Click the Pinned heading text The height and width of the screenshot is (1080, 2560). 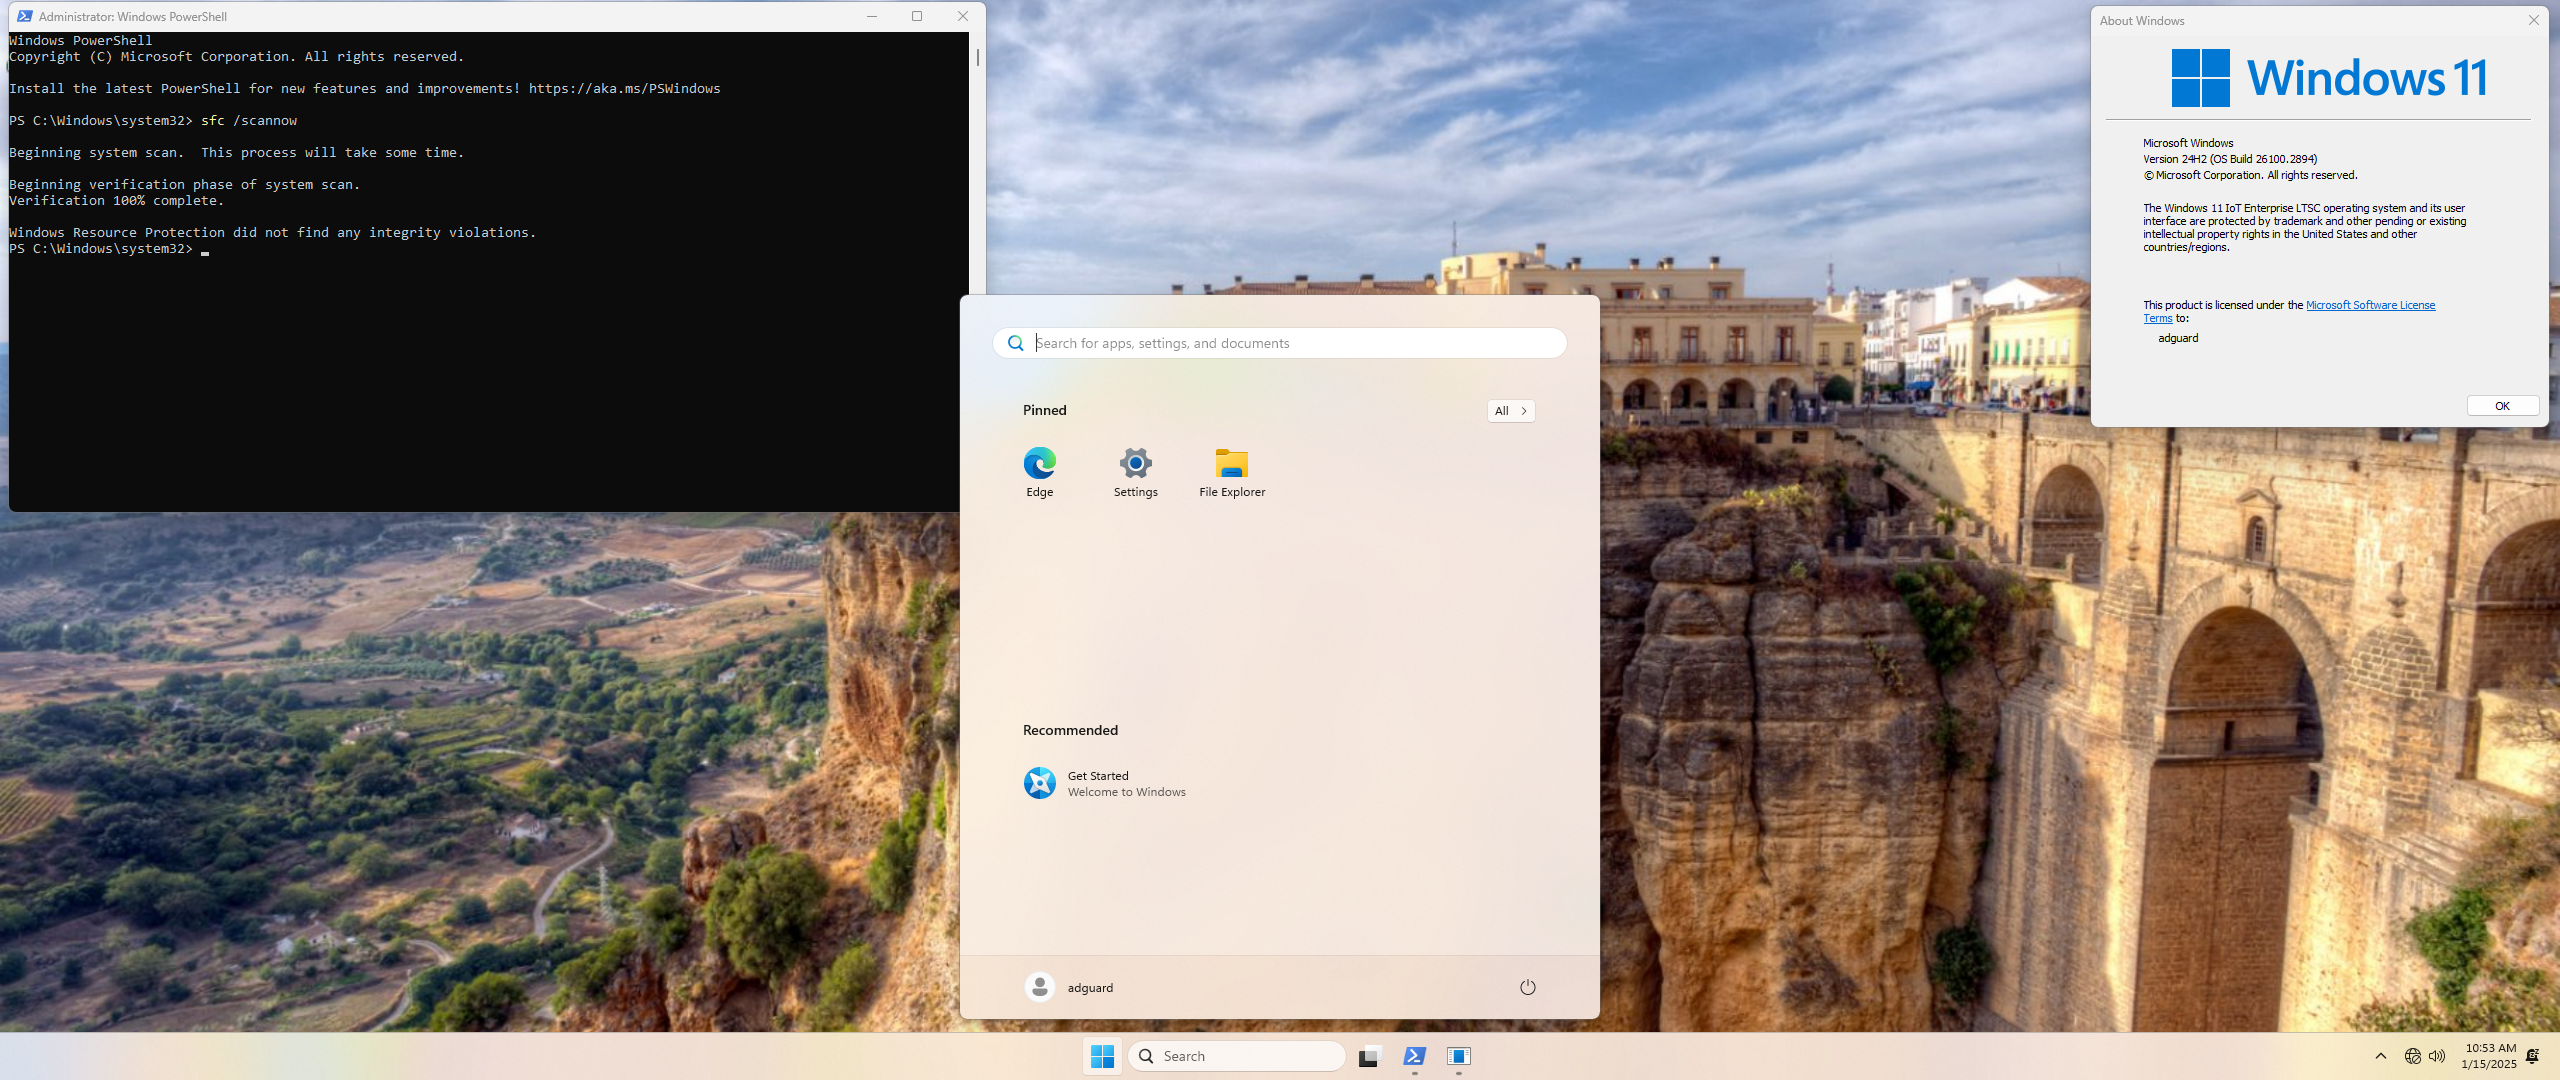click(x=1045, y=410)
